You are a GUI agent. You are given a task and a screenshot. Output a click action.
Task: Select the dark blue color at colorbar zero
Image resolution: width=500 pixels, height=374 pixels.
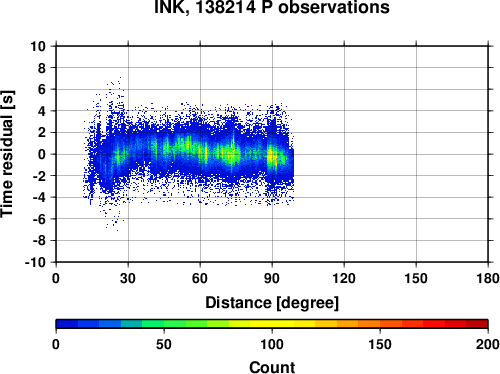(67, 324)
